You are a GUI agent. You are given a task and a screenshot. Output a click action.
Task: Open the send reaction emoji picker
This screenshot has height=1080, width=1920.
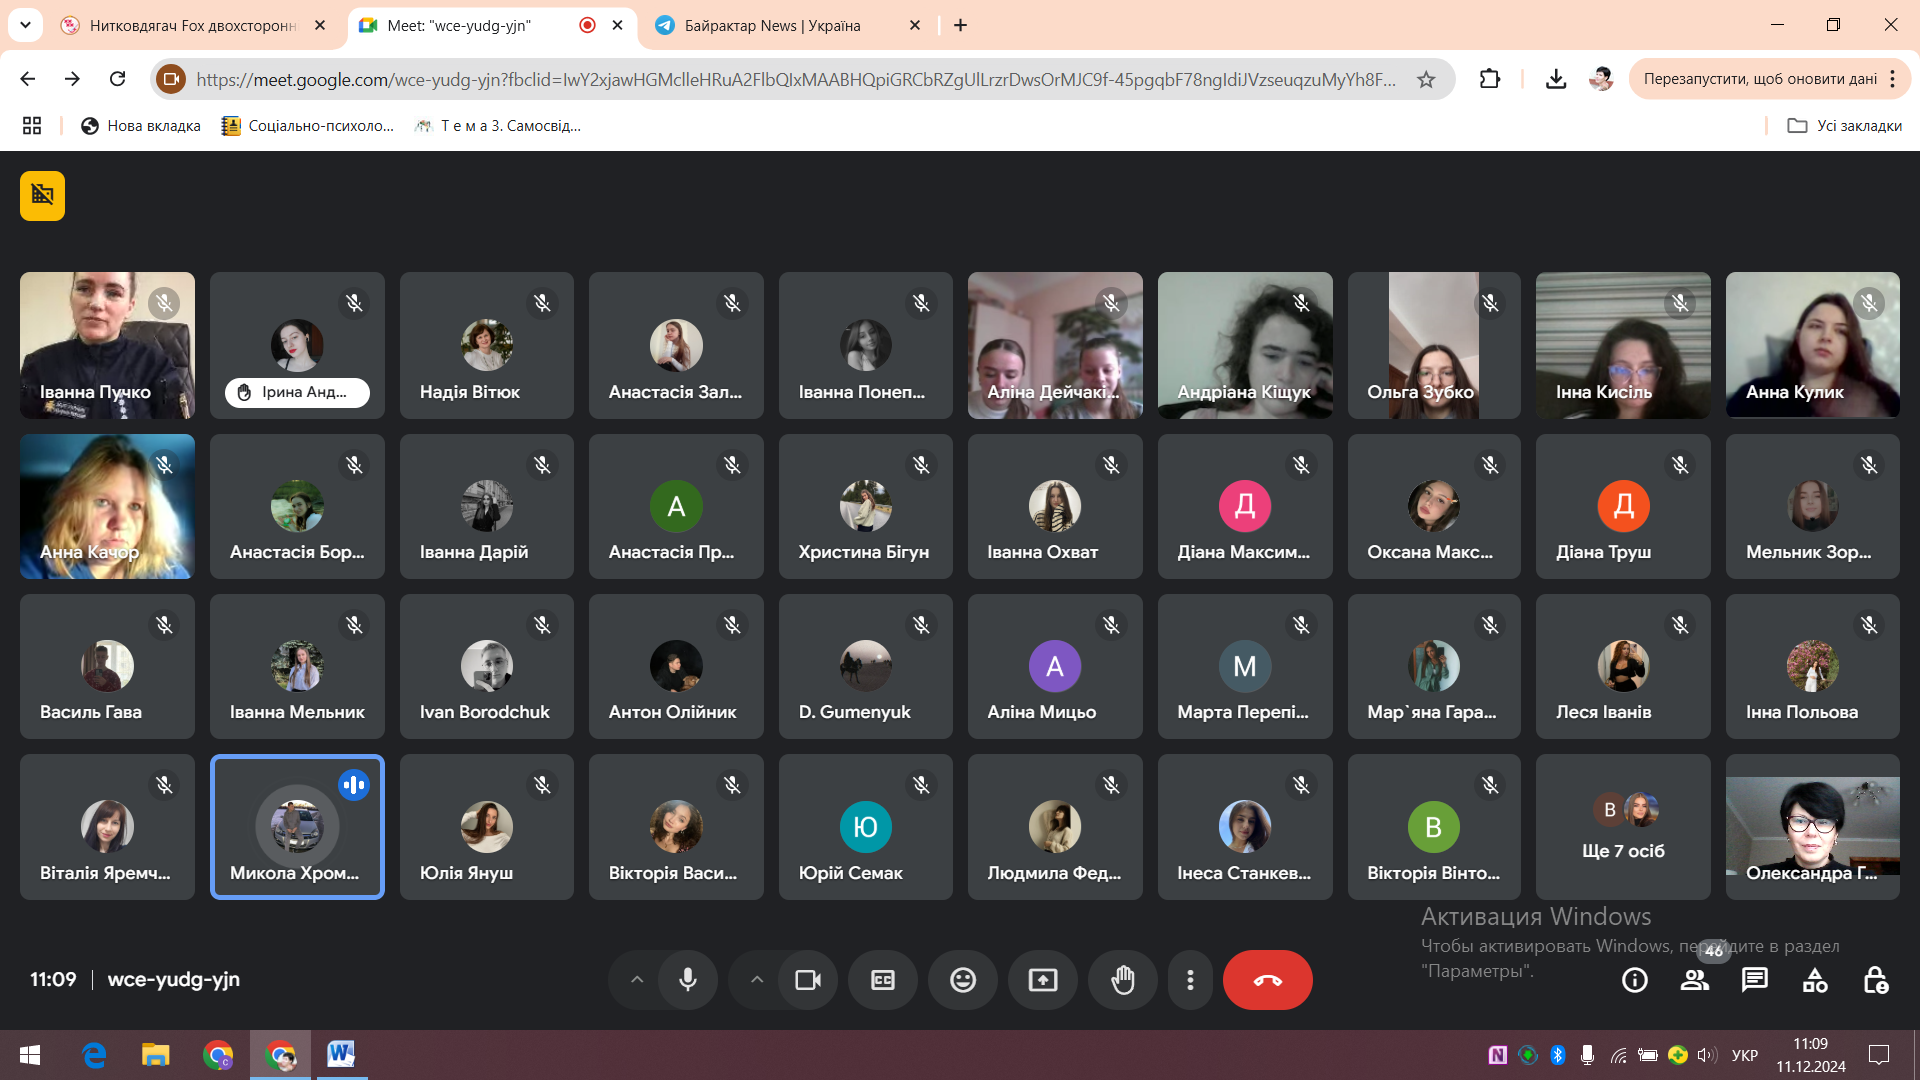(962, 980)
